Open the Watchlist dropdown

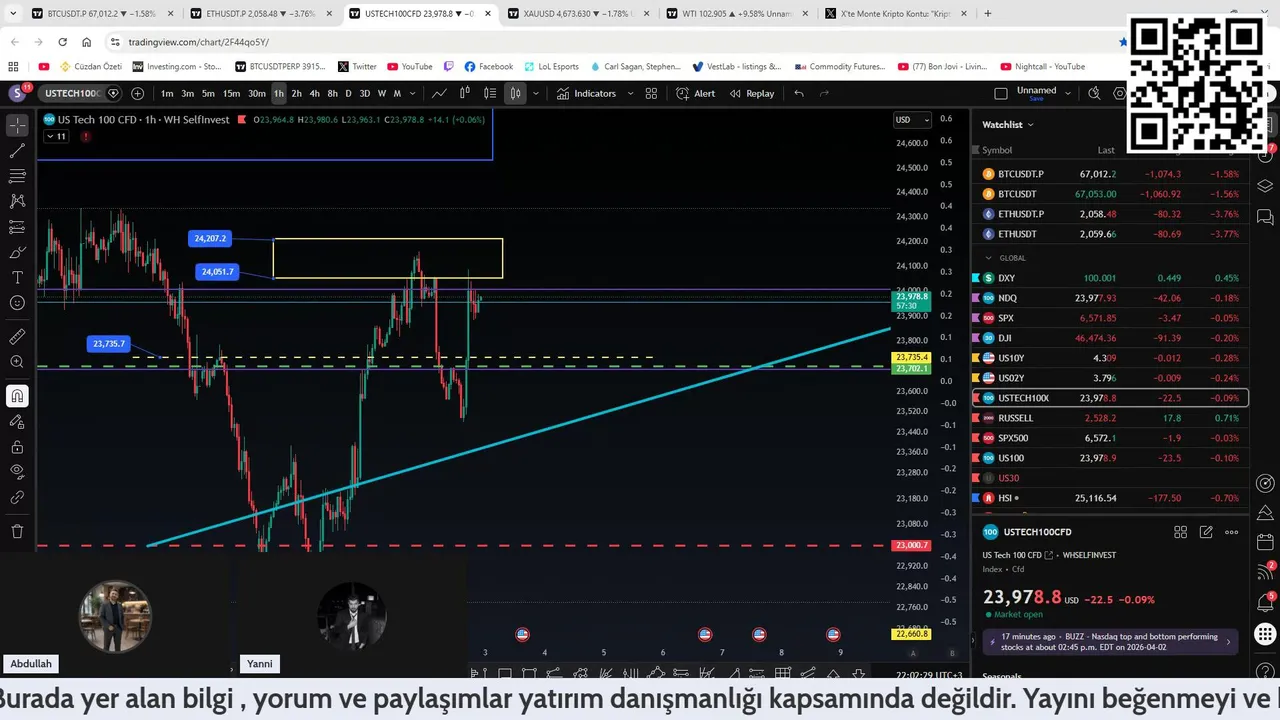pyautogui.click(x=1008, y=124)
